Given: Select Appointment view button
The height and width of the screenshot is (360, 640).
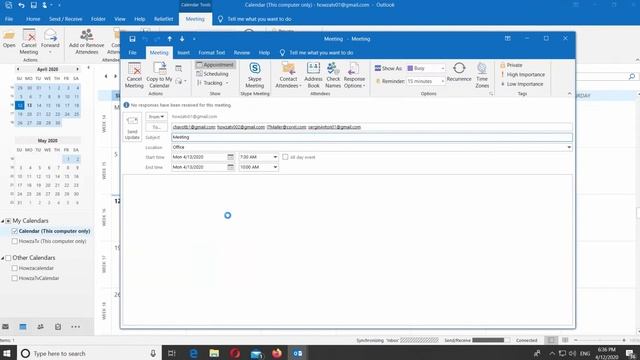Looking at the screenshot, I should coord(215,65).
